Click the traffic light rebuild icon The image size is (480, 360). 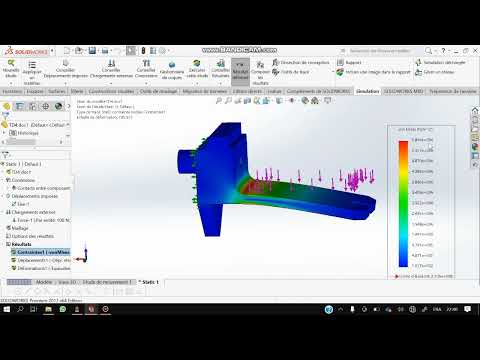[143, 51]
